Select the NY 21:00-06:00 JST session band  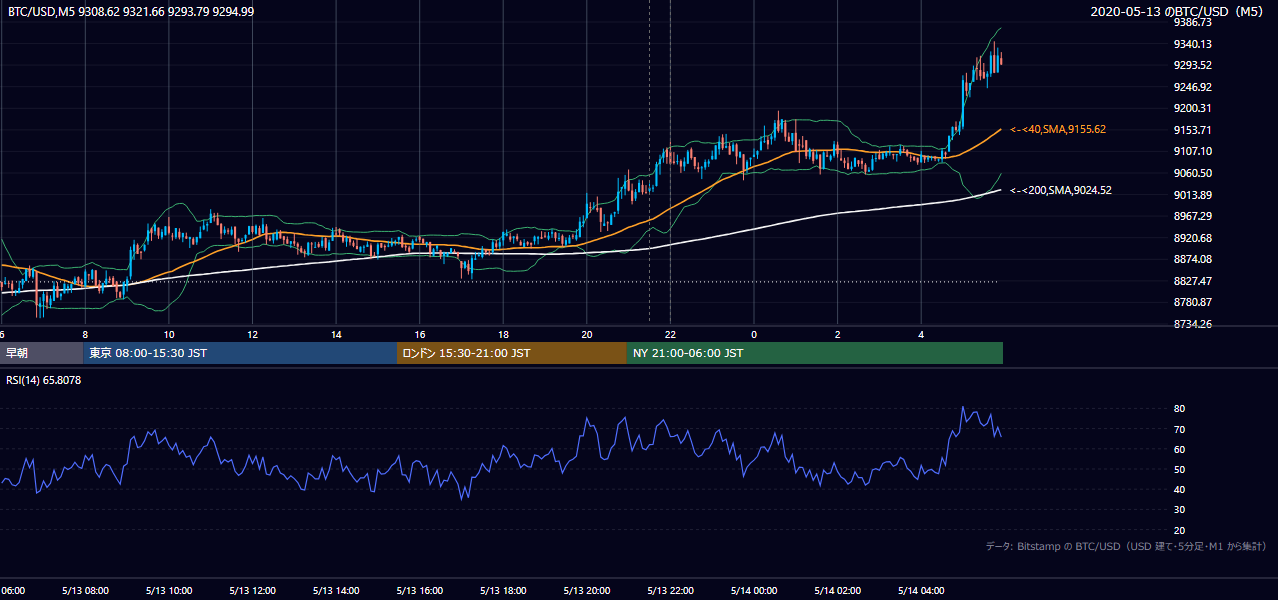(815, 353)
